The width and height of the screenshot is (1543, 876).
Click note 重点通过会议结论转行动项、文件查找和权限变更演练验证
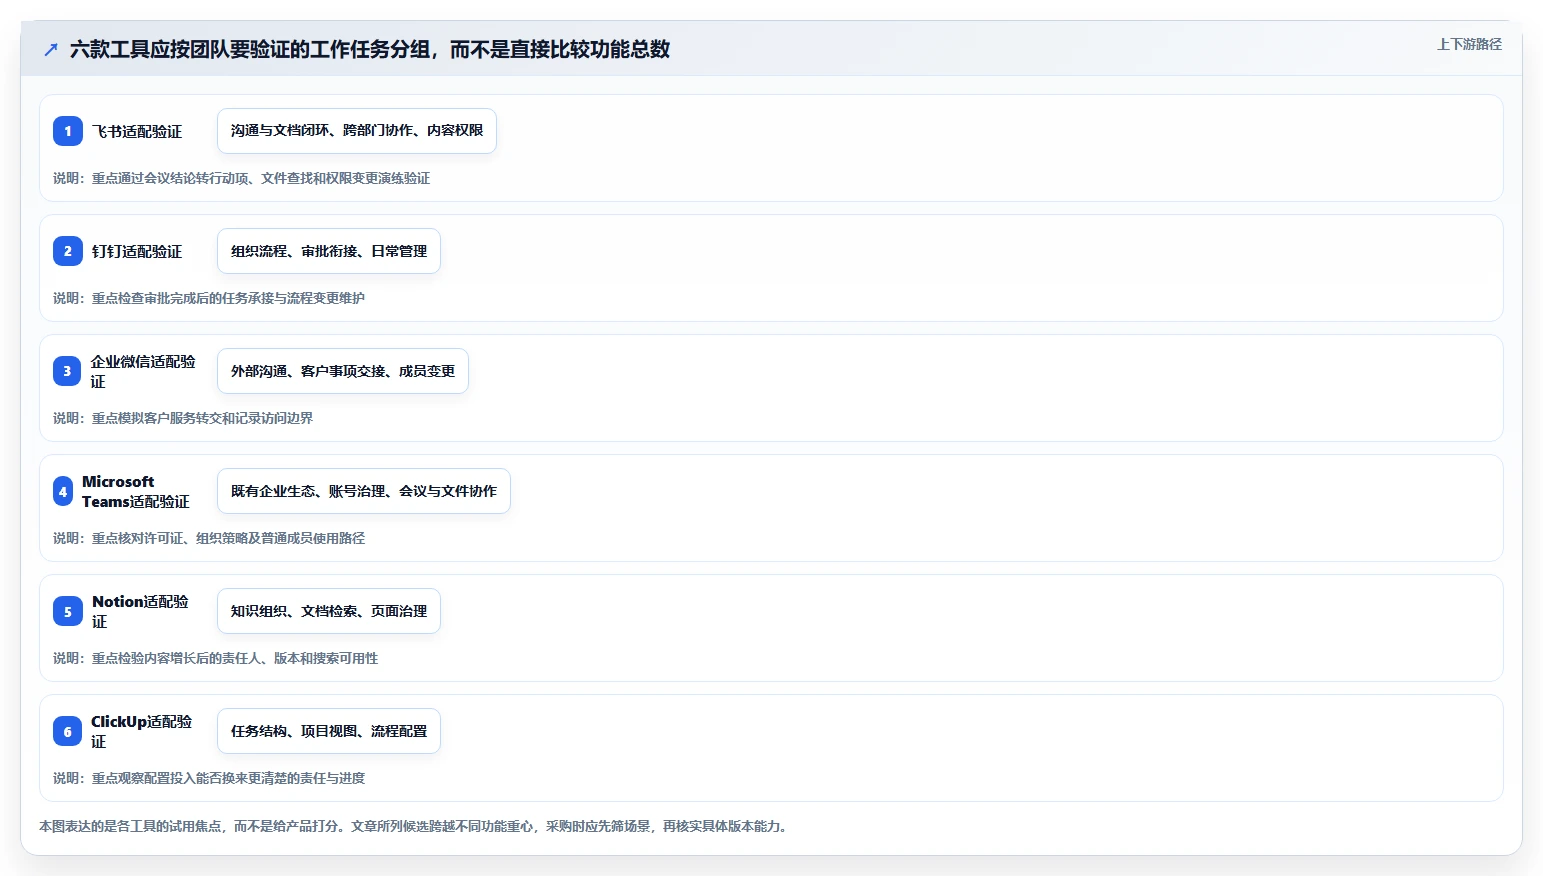pos(261,178)
